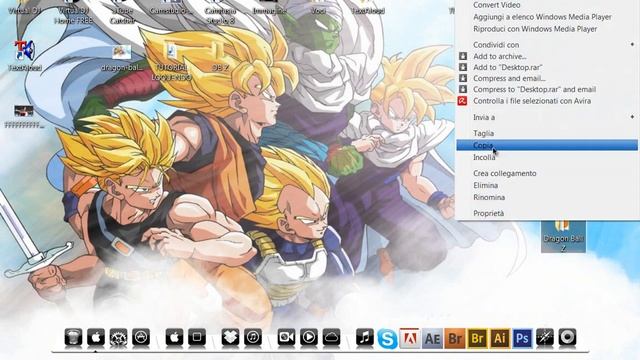This screenshot has height=360, width=640.
Task: Choose Crea collegamento
Action: click(x=504, y=173)
